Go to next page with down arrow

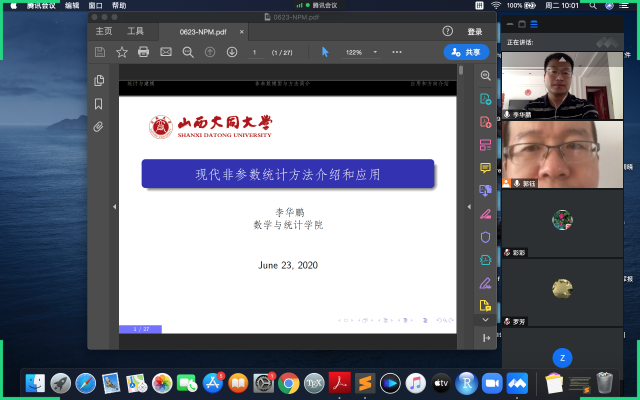tap(232, 52)
